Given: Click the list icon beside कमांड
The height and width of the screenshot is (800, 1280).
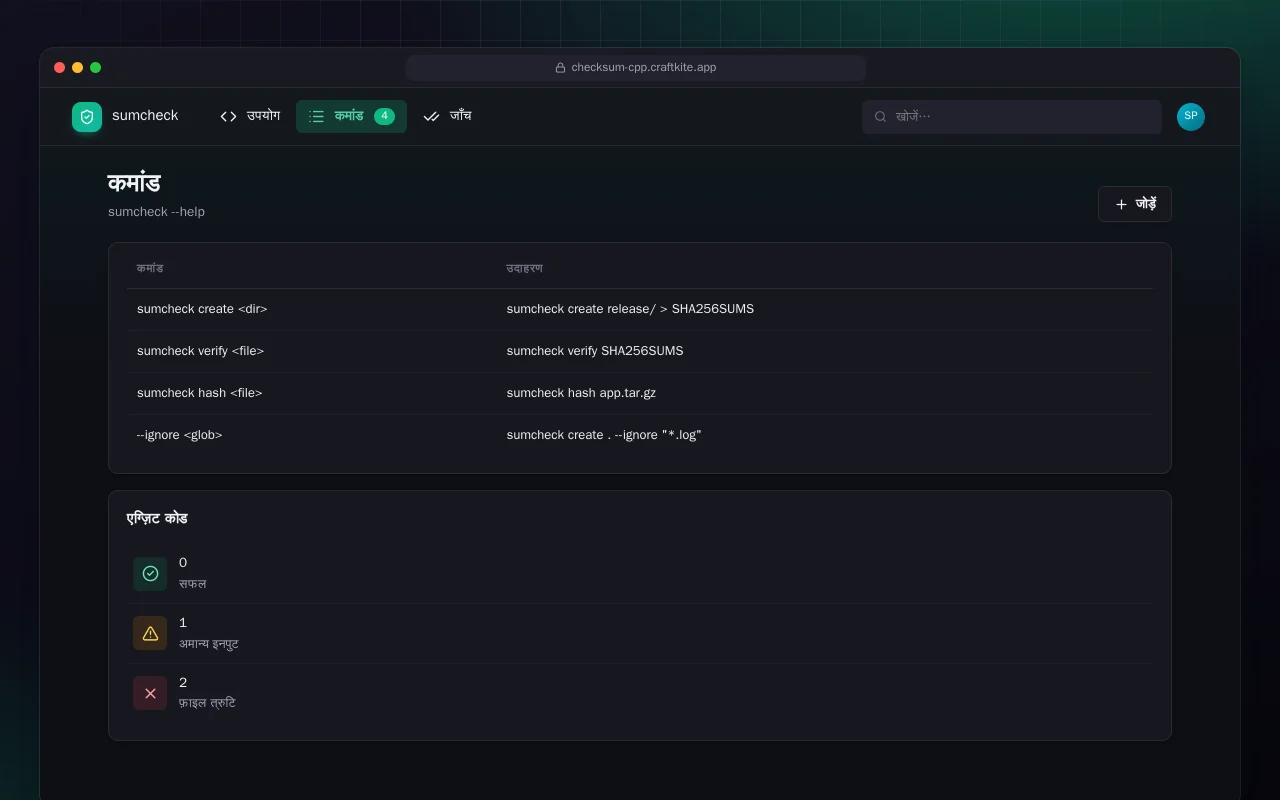Looking at the screenshot, I should (317, 116).
